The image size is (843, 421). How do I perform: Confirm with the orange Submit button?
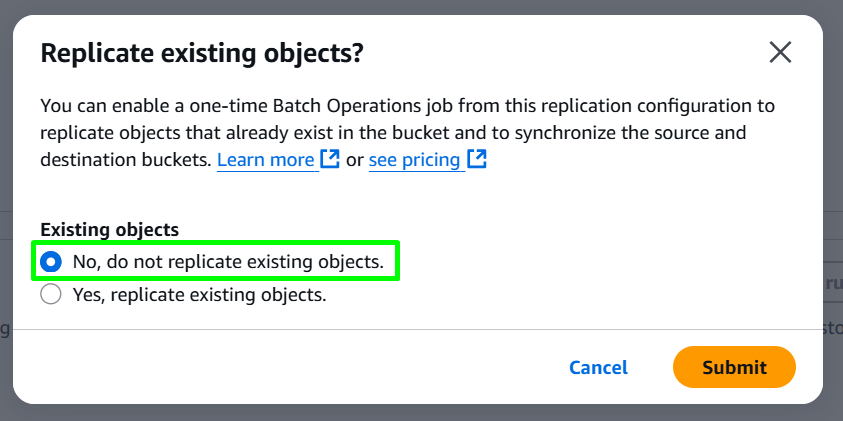(734, 367)
